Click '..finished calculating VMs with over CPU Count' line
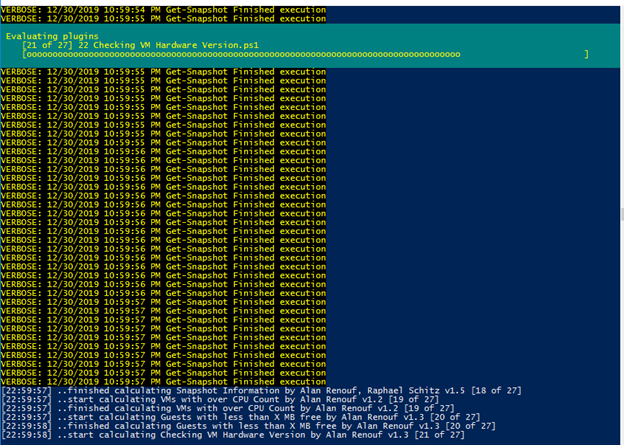 coord(227,408)
